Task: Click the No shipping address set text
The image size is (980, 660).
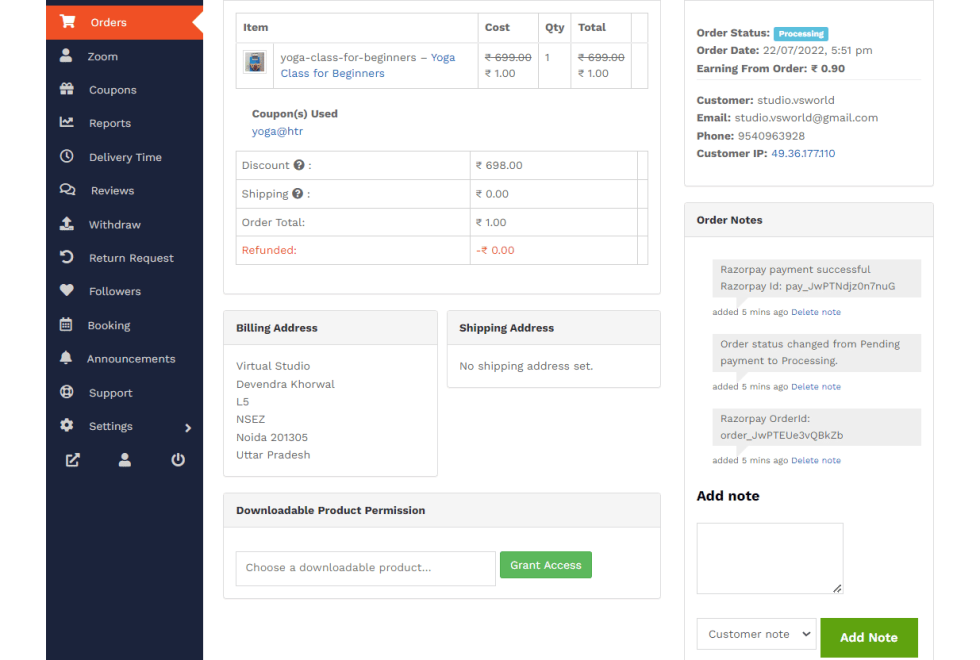Action: pos(526,366)
